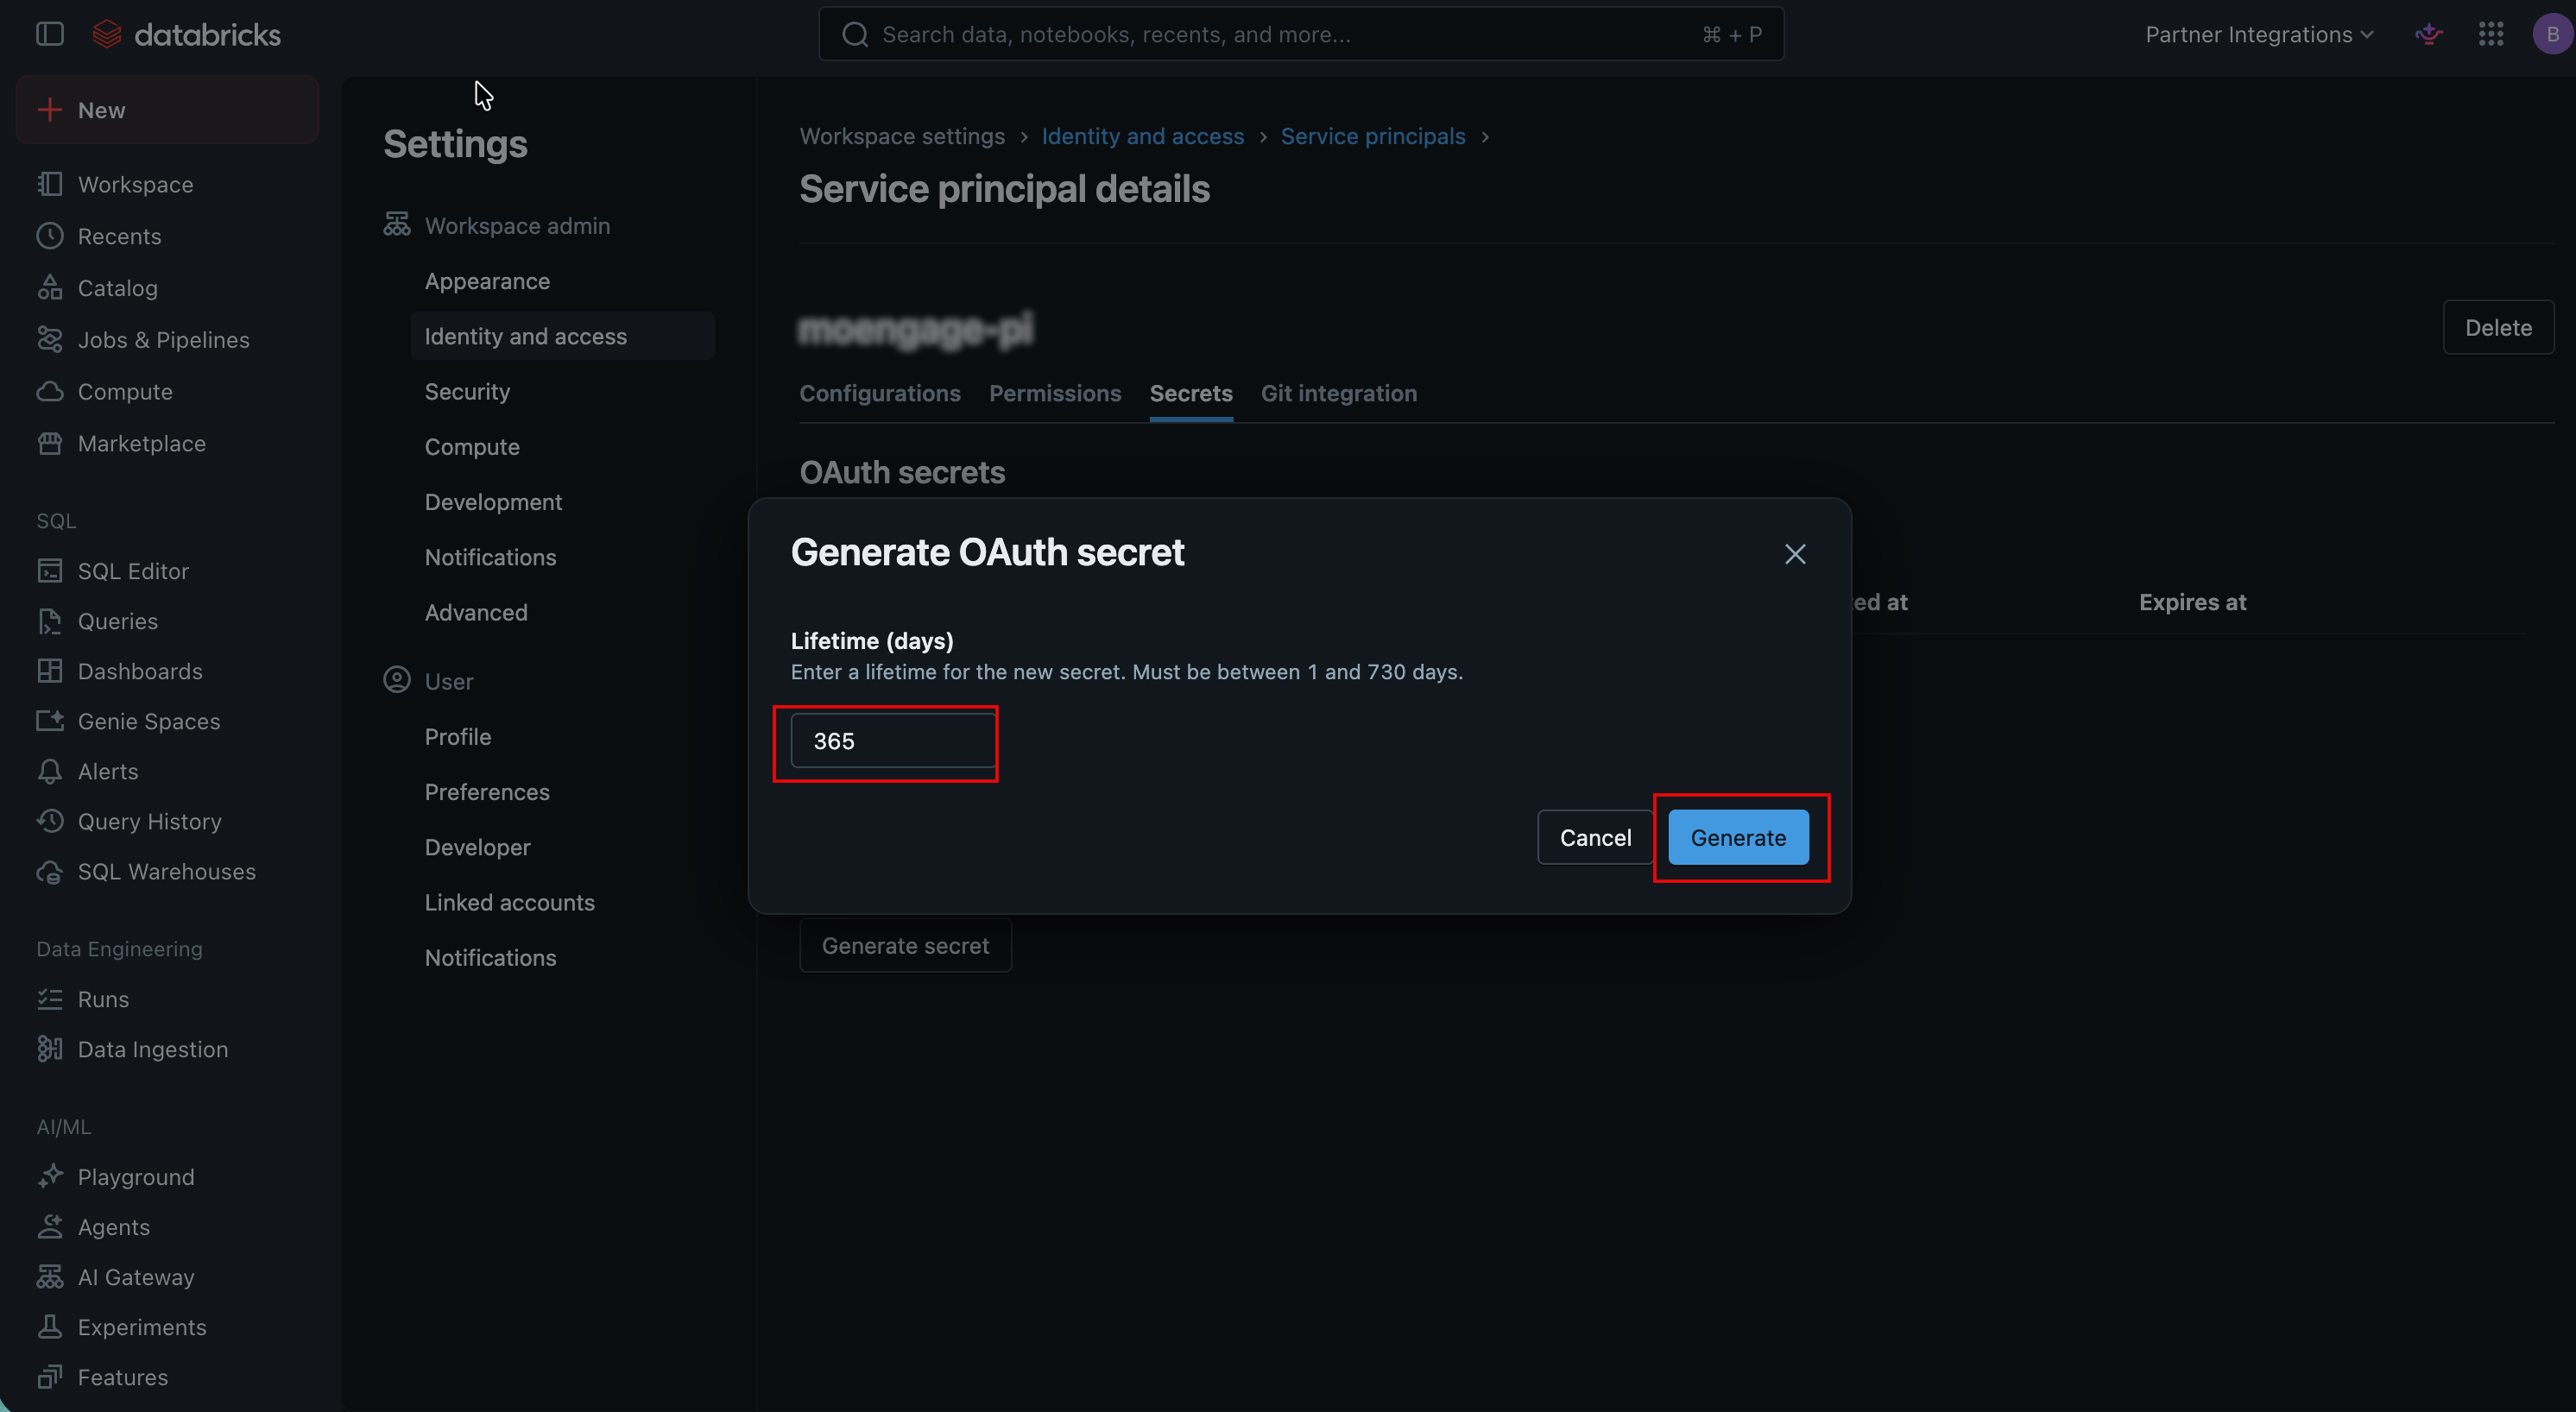This screenshot has width=2576, height=1412.
Task: Open Linked accounts settings
Action: 509,902
